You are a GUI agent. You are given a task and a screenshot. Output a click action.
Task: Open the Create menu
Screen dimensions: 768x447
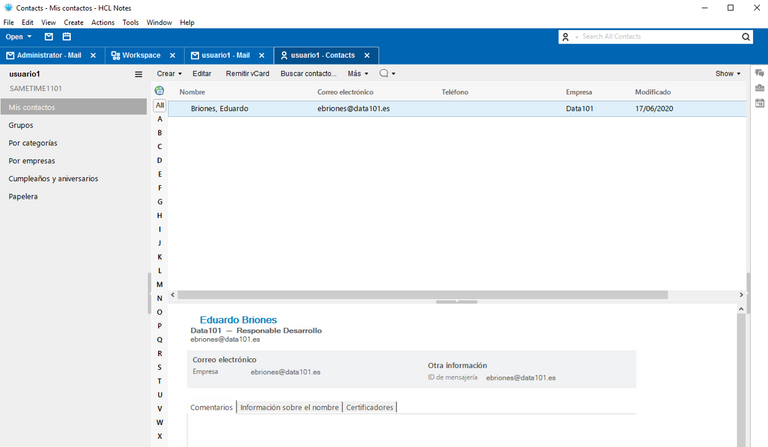click(73, 23)
